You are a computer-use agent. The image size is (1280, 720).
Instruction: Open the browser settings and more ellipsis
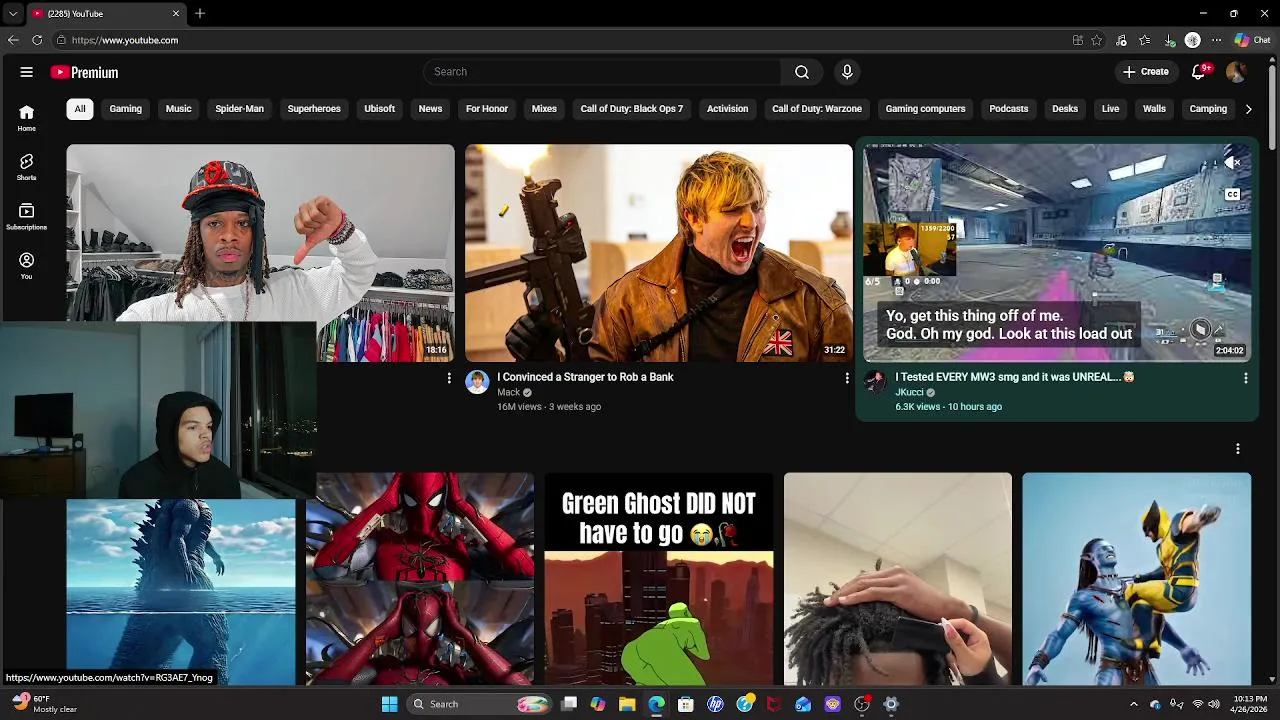tap(1216, 40)
